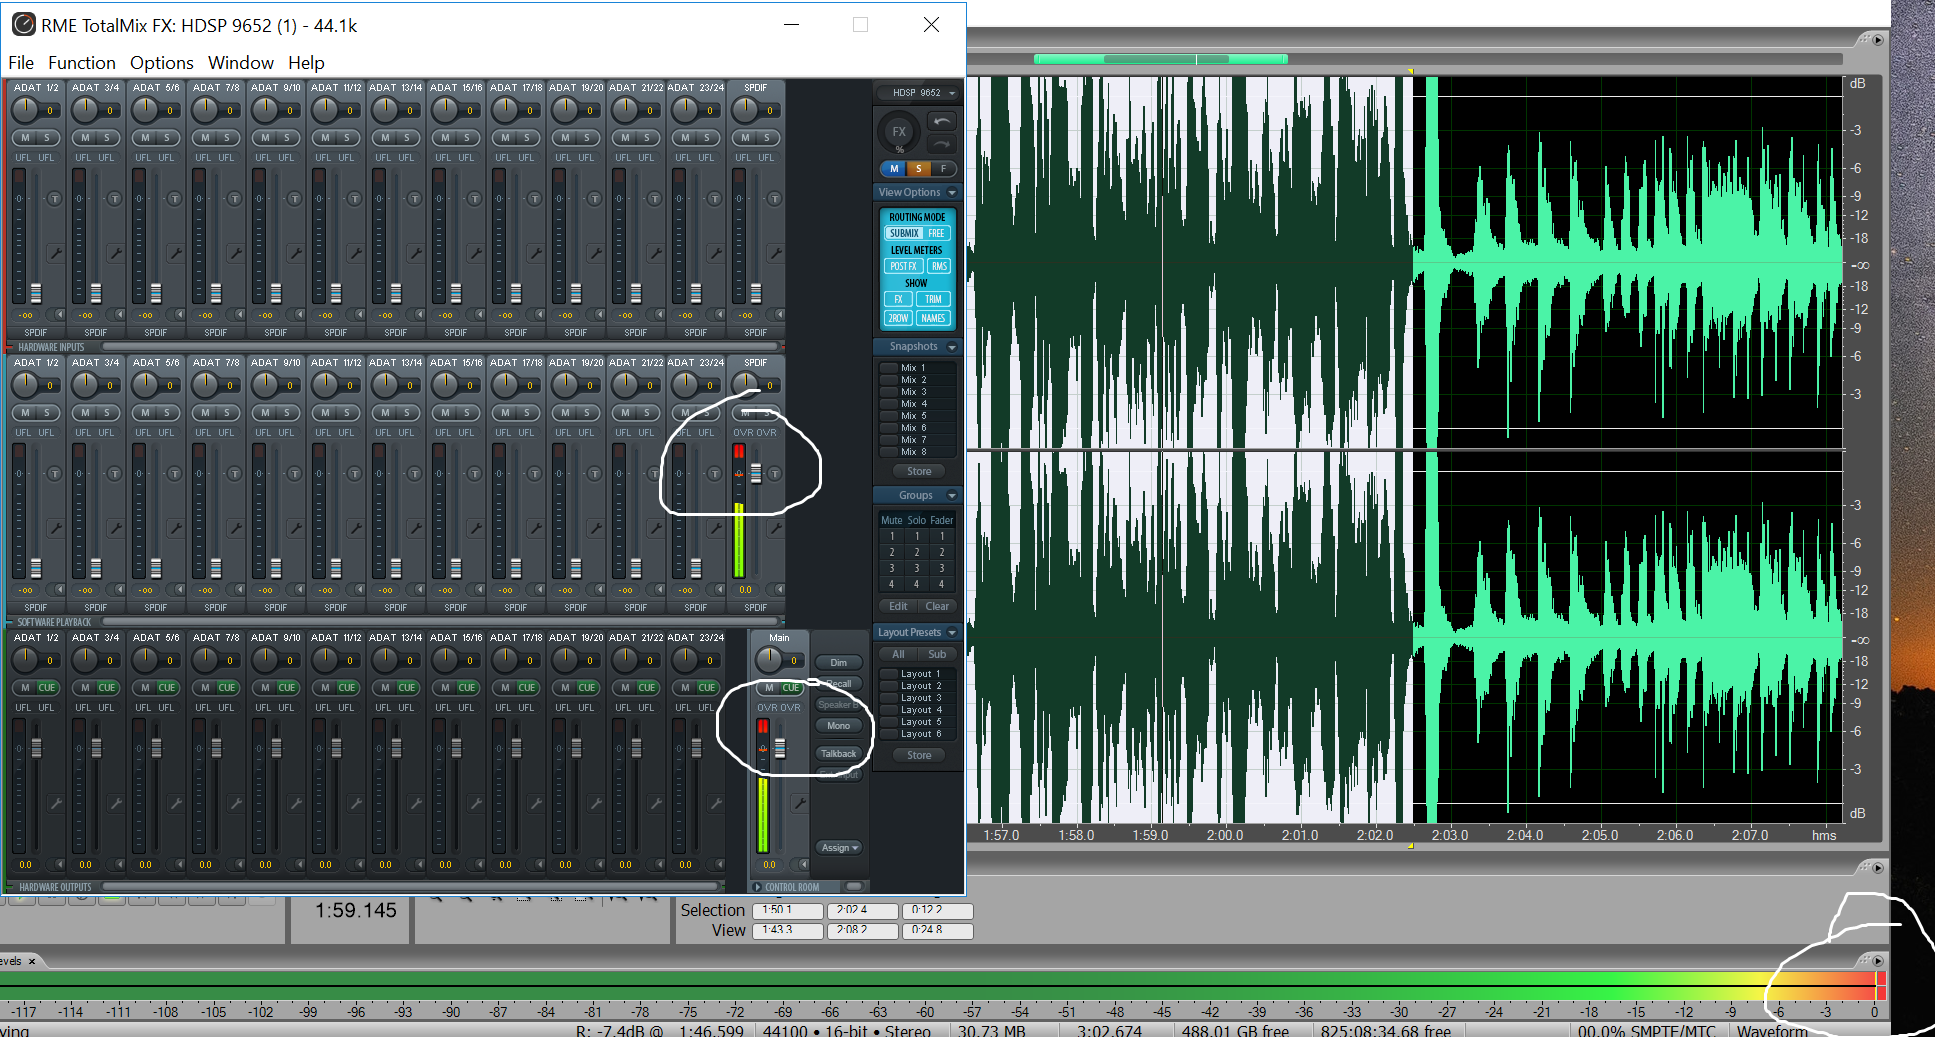
Task: Collapse the View Options panel
Action: click(x=952, y=193)
